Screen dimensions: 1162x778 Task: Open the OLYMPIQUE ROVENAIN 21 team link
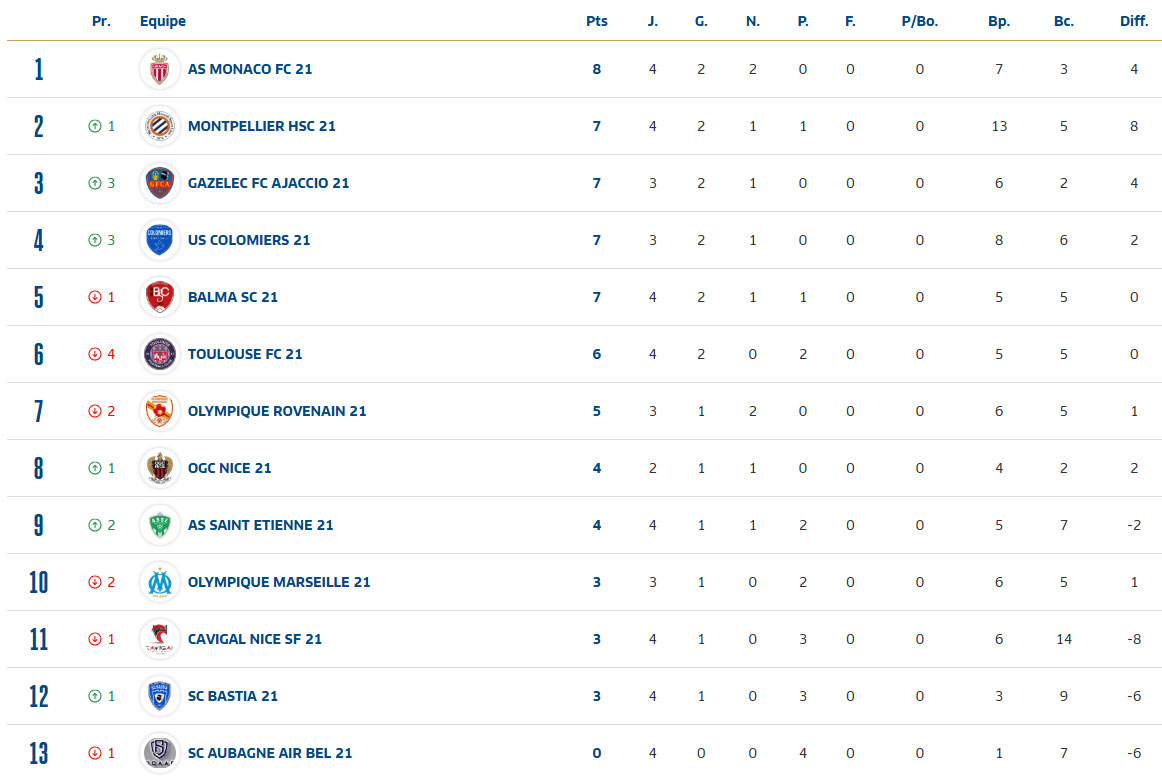(x=277, y=411)
